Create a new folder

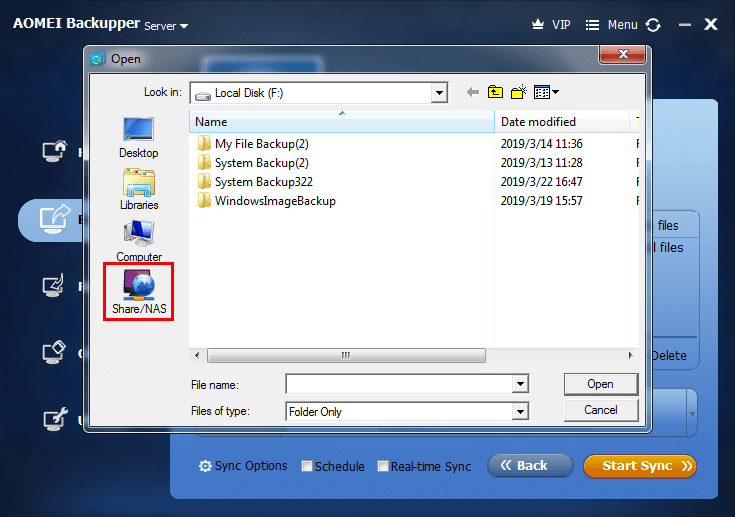click(518, 92)
